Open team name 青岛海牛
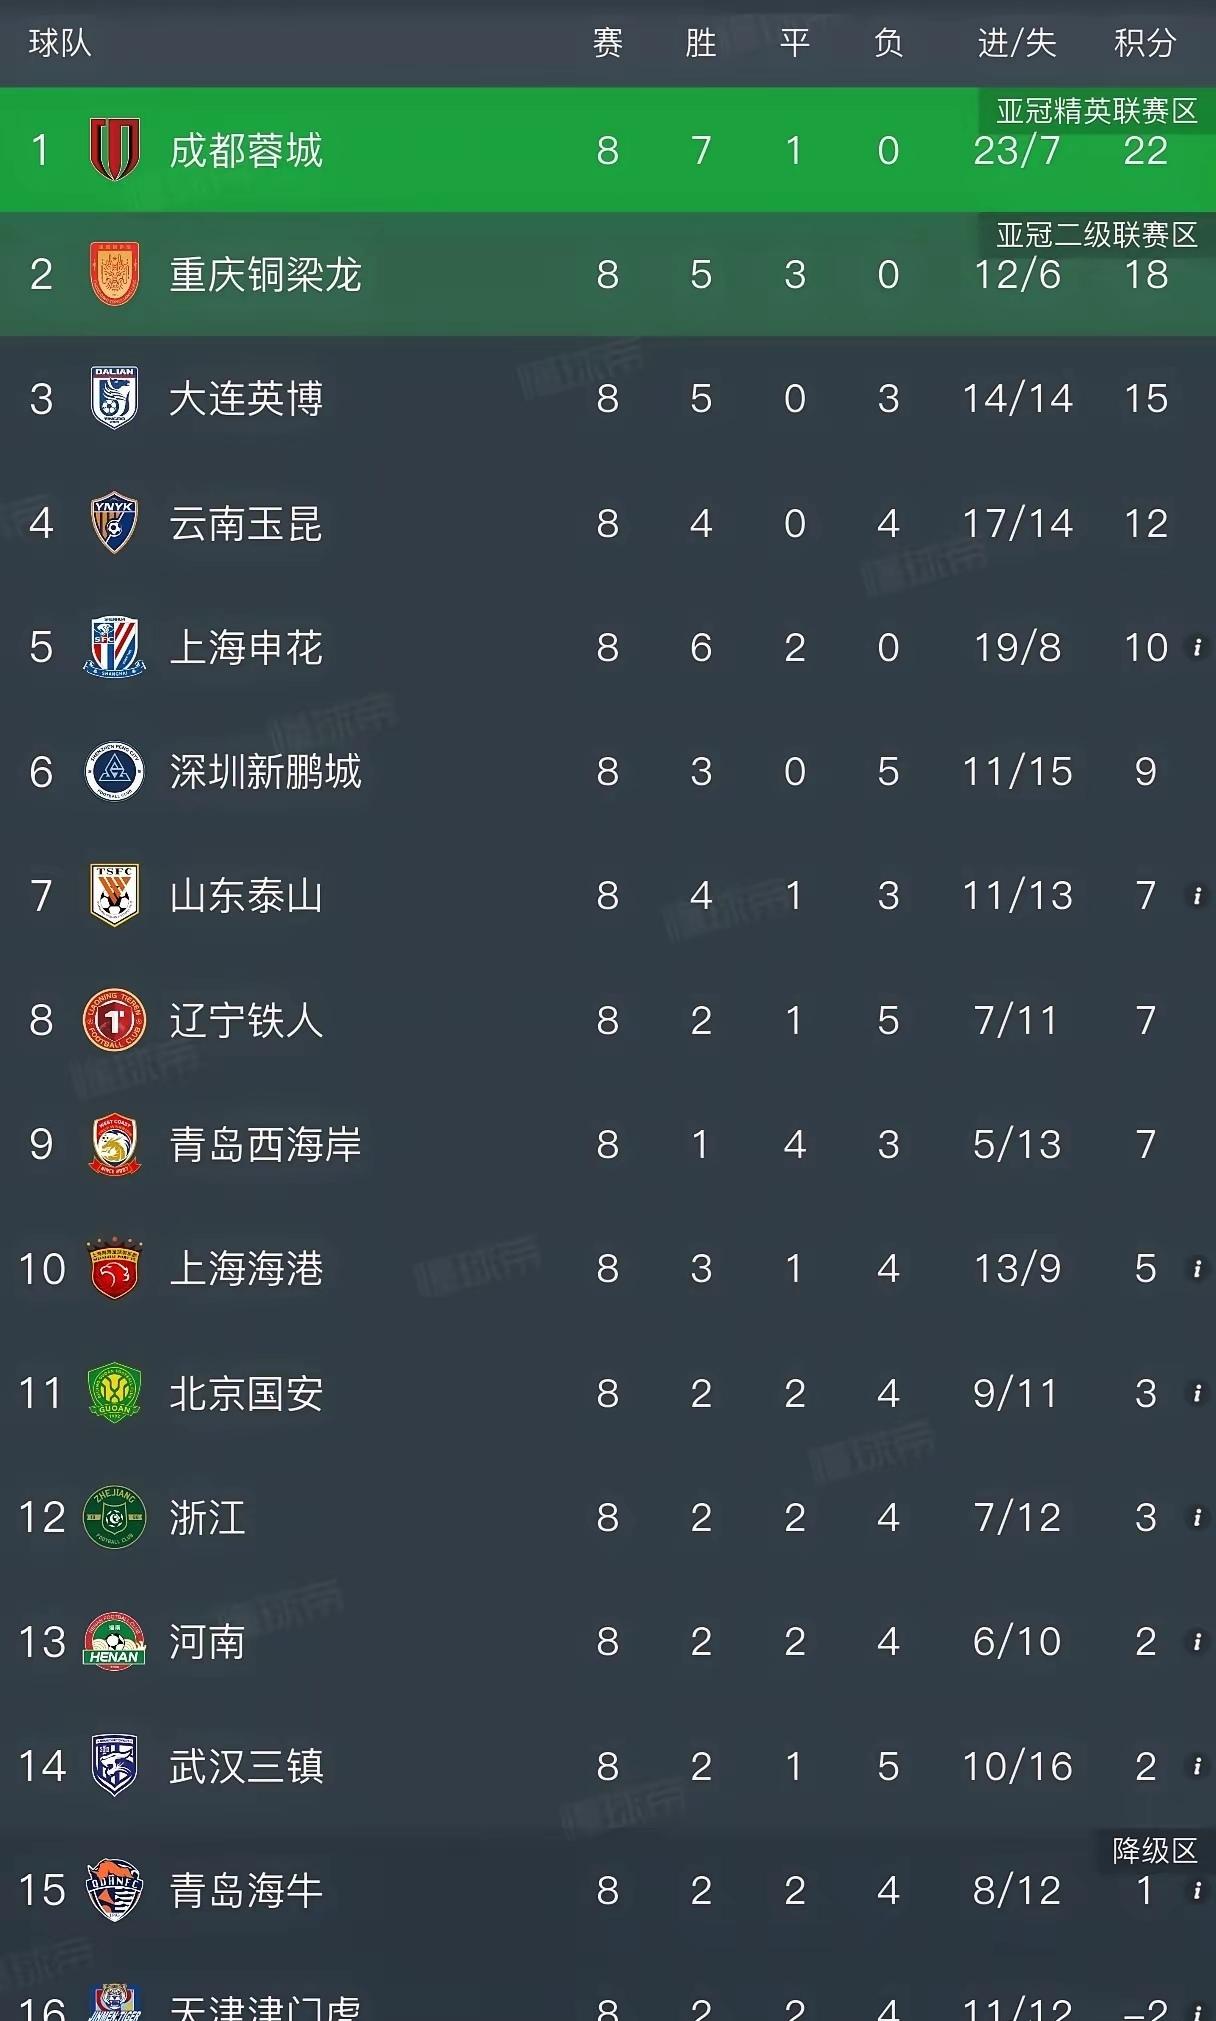 [x=246, y=1890]
